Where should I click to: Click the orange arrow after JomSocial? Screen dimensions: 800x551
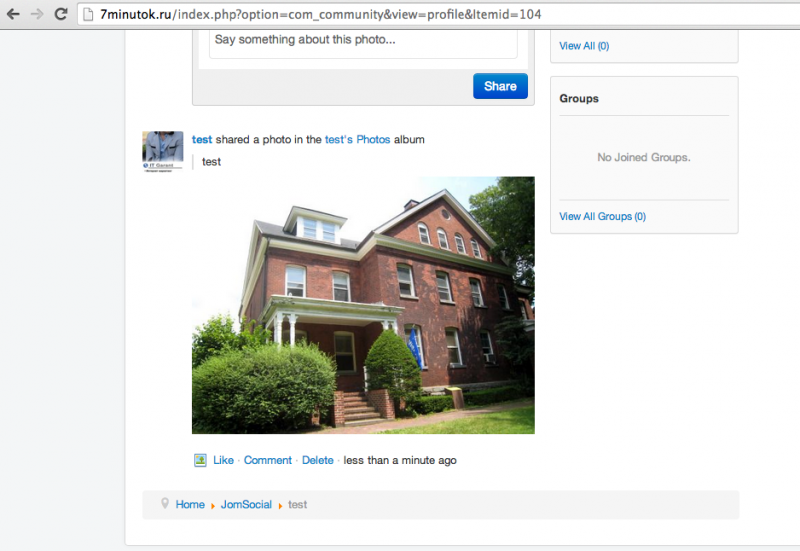[280, 506]
